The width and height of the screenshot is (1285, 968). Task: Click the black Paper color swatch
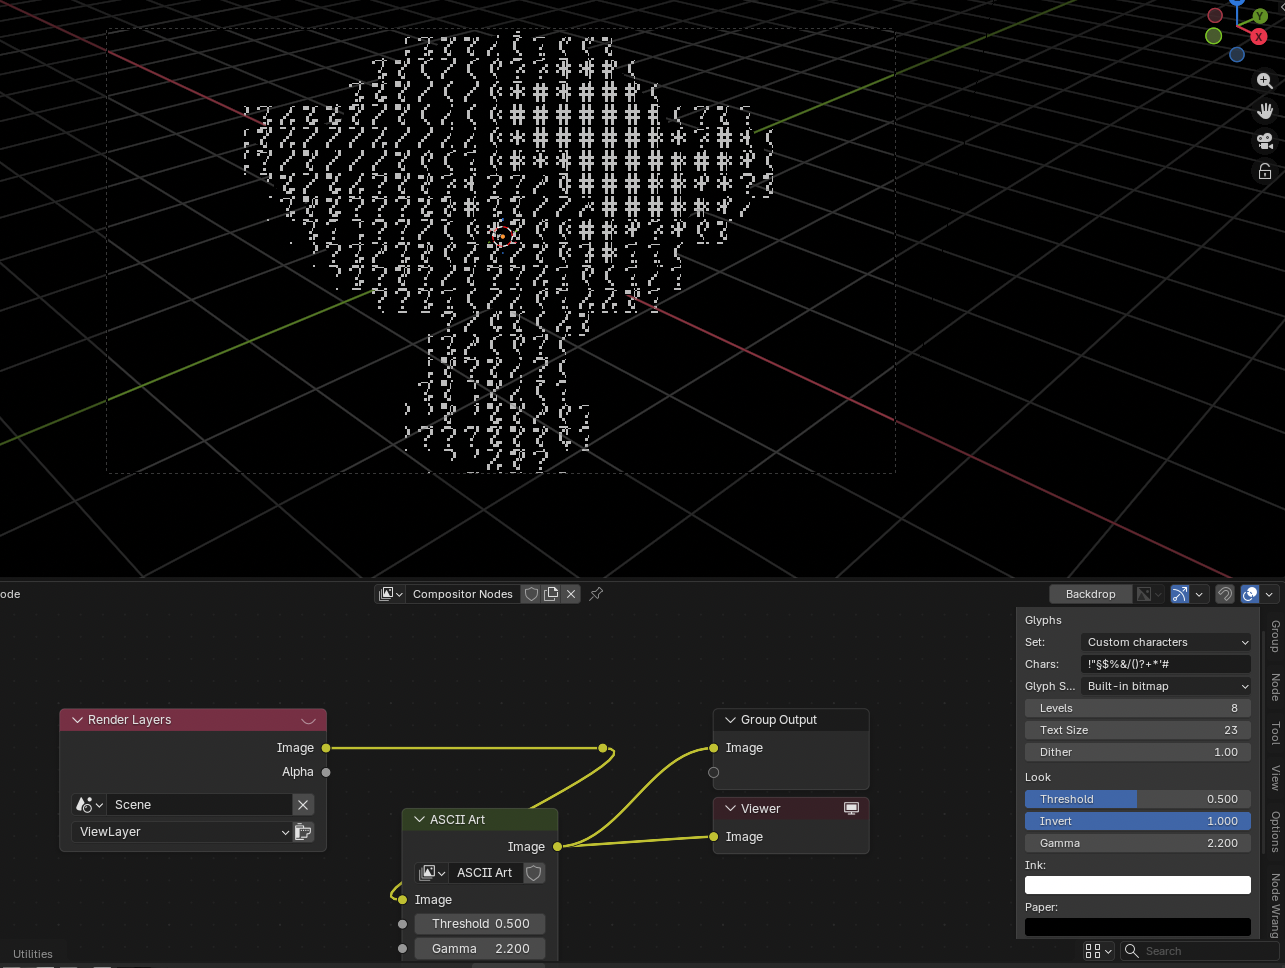[1138, 927]
